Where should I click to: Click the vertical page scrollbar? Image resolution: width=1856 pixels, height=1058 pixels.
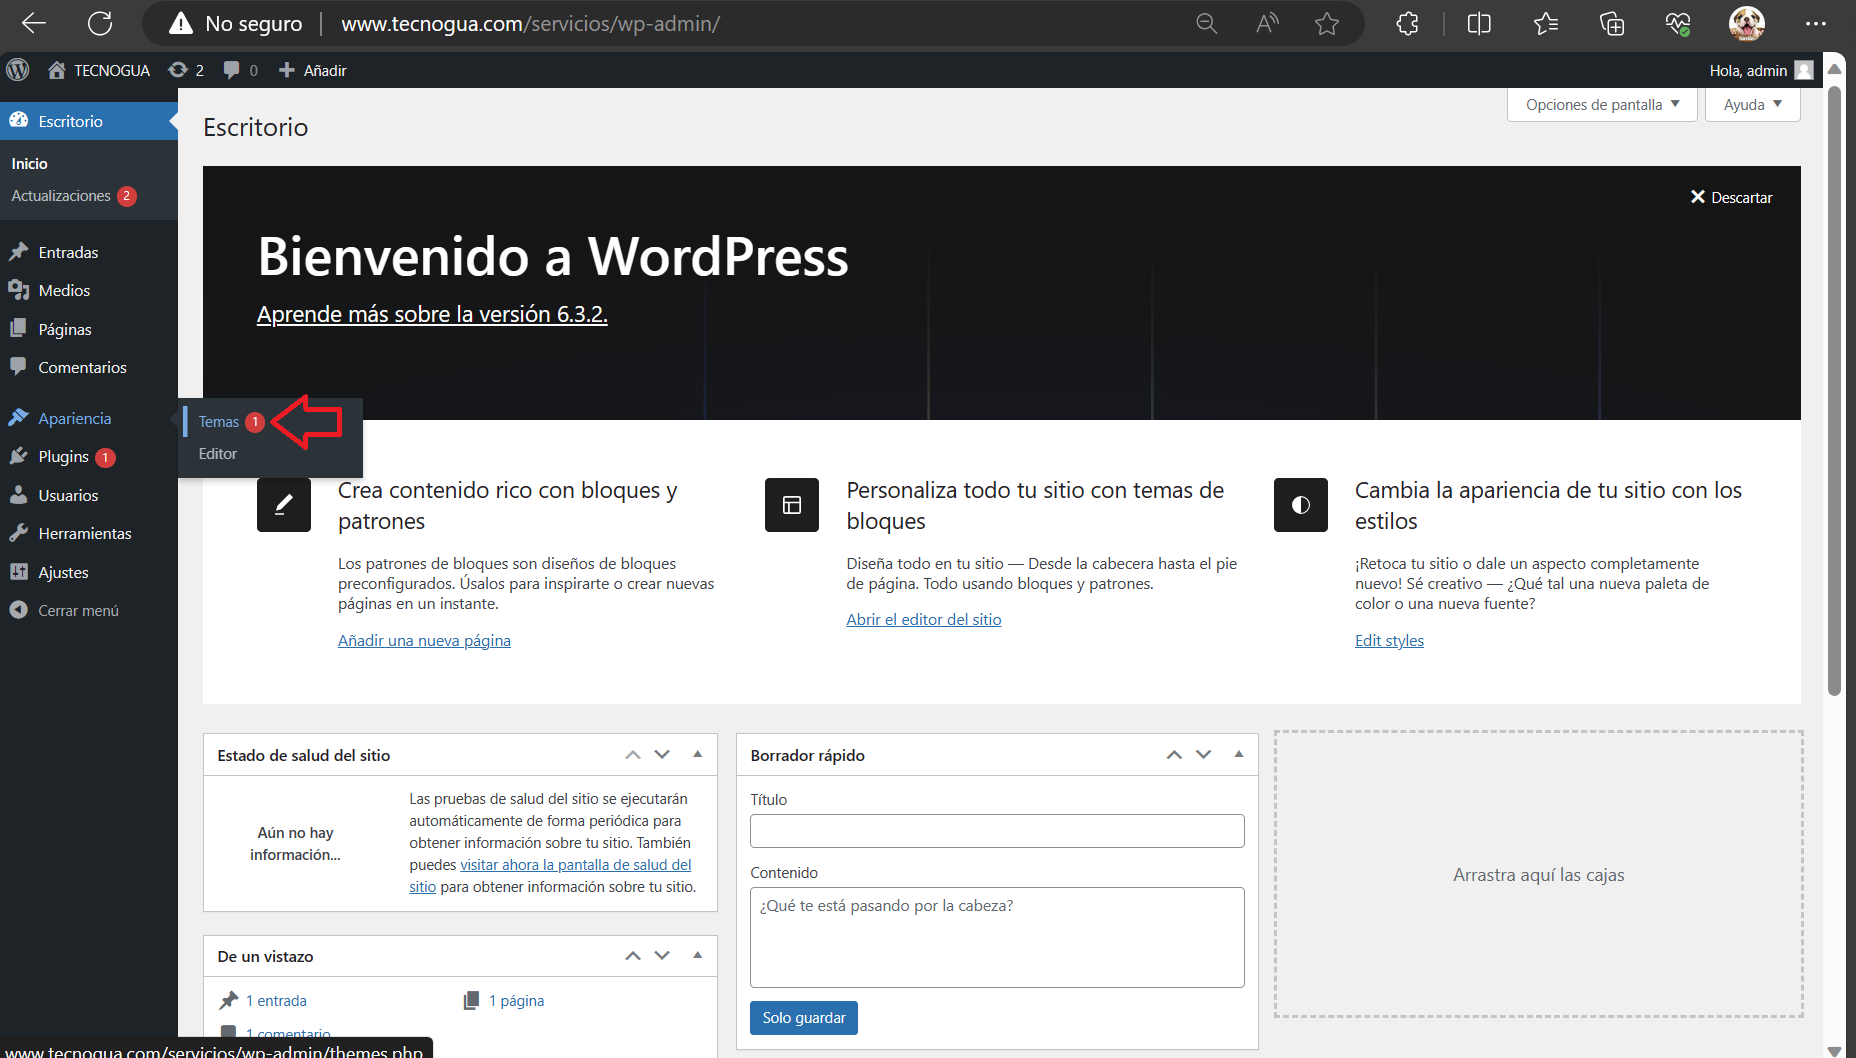(1834, 390)
